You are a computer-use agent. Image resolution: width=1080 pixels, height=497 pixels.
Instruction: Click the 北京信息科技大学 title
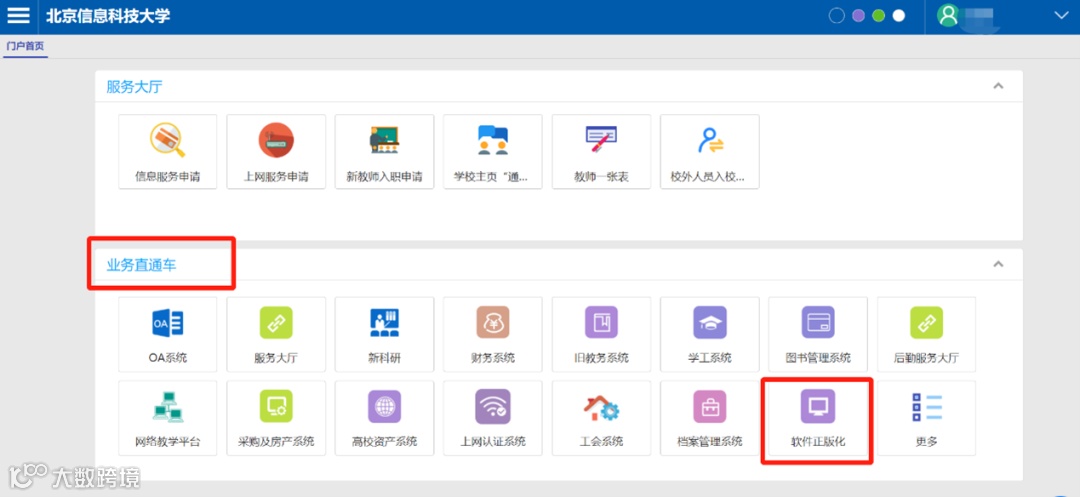(107, 16)
